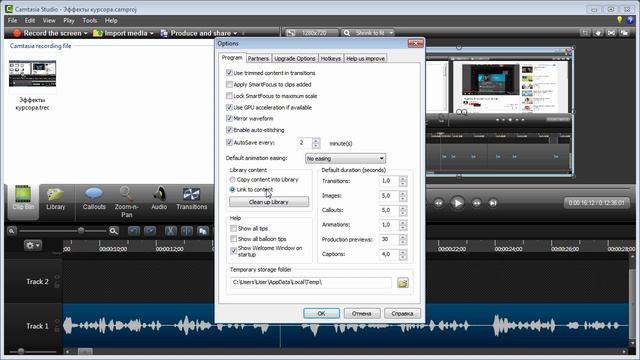Image resolution: width=640 pixels, height=360 pixels.
Task: Select Copy content into Library radio
Action: pos(232,180)
